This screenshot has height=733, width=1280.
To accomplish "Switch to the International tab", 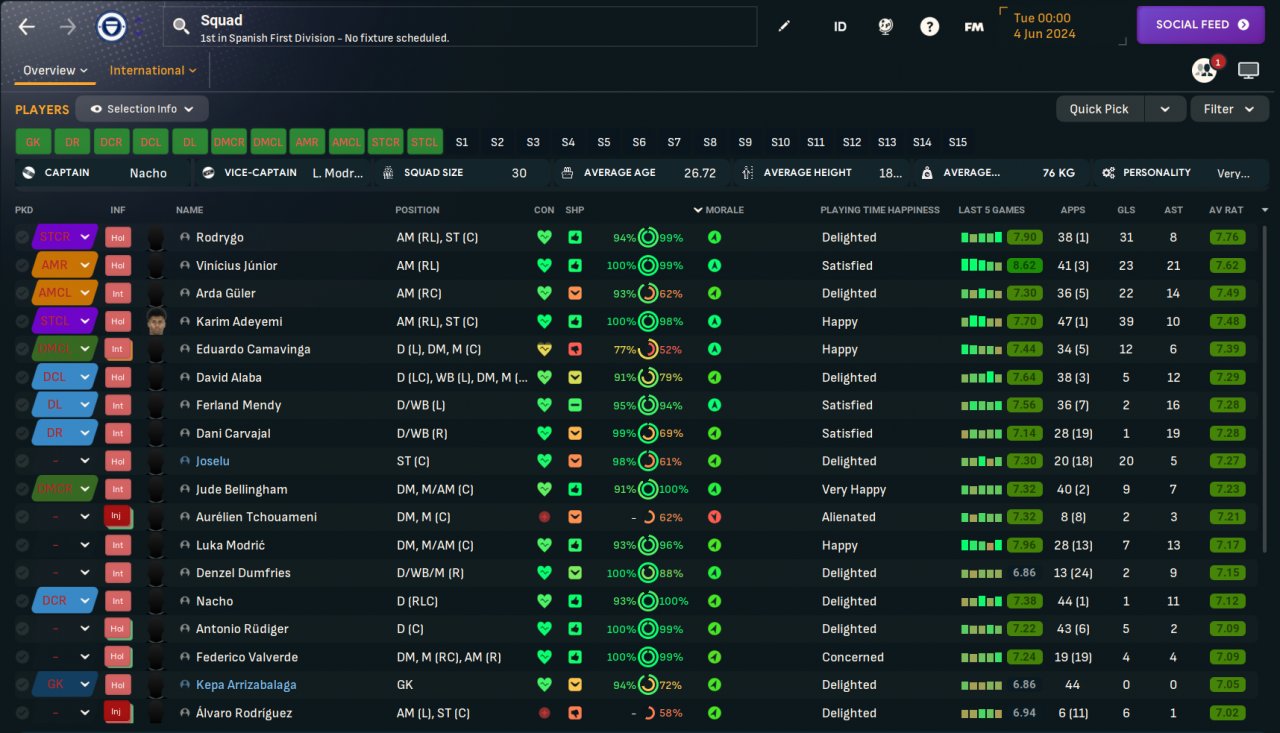I will pos(152,70).
